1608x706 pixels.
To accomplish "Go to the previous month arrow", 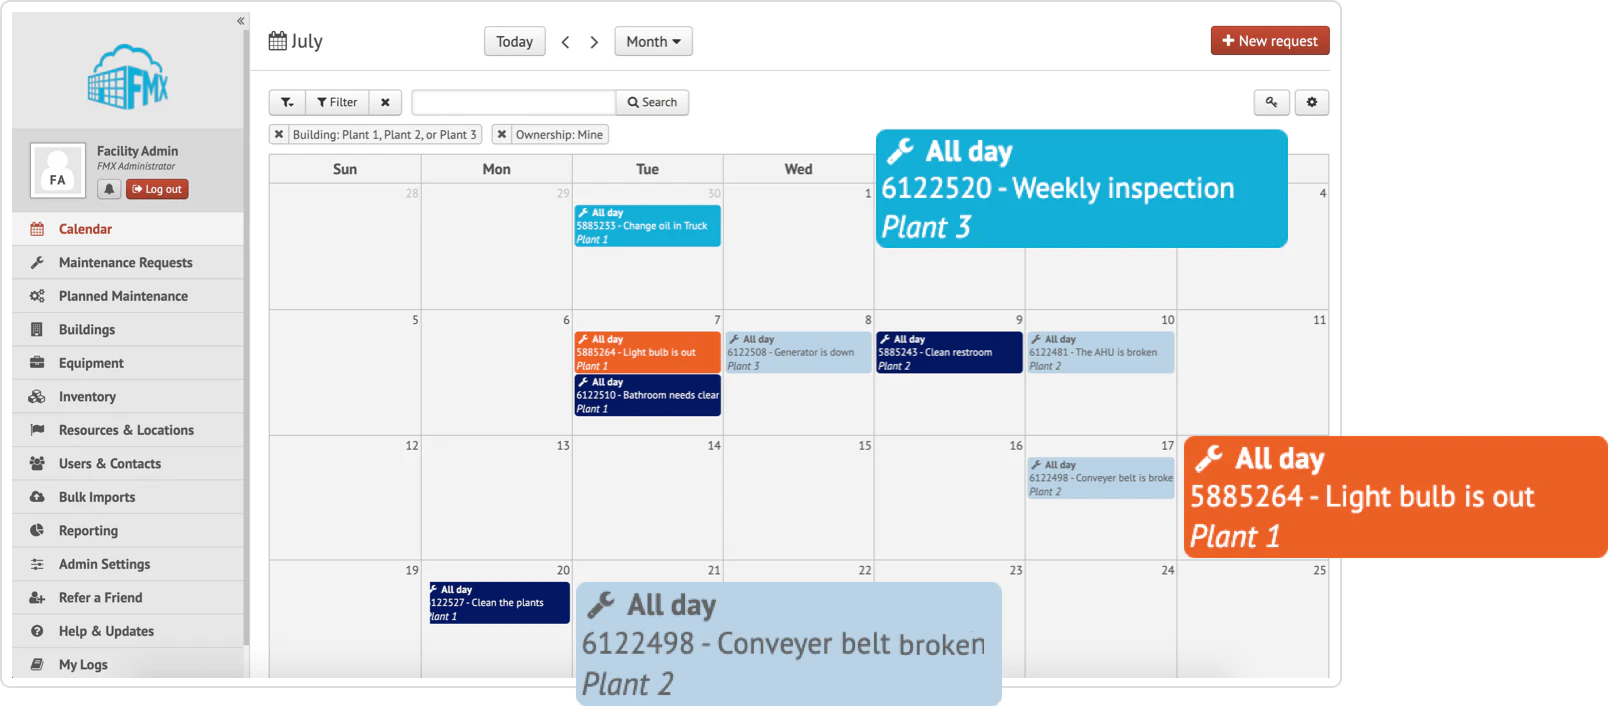I will (566, 42).
